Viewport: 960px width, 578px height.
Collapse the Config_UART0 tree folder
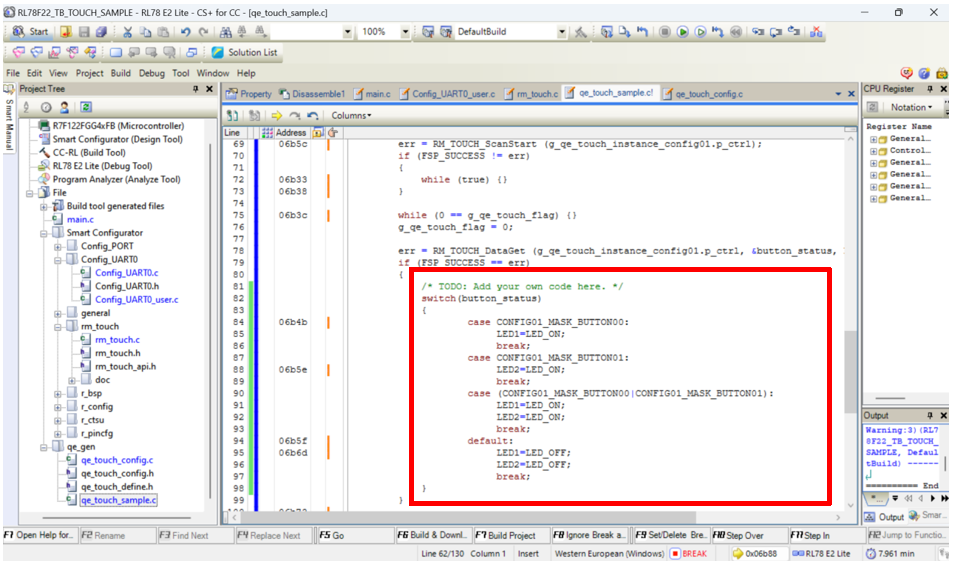58,260
